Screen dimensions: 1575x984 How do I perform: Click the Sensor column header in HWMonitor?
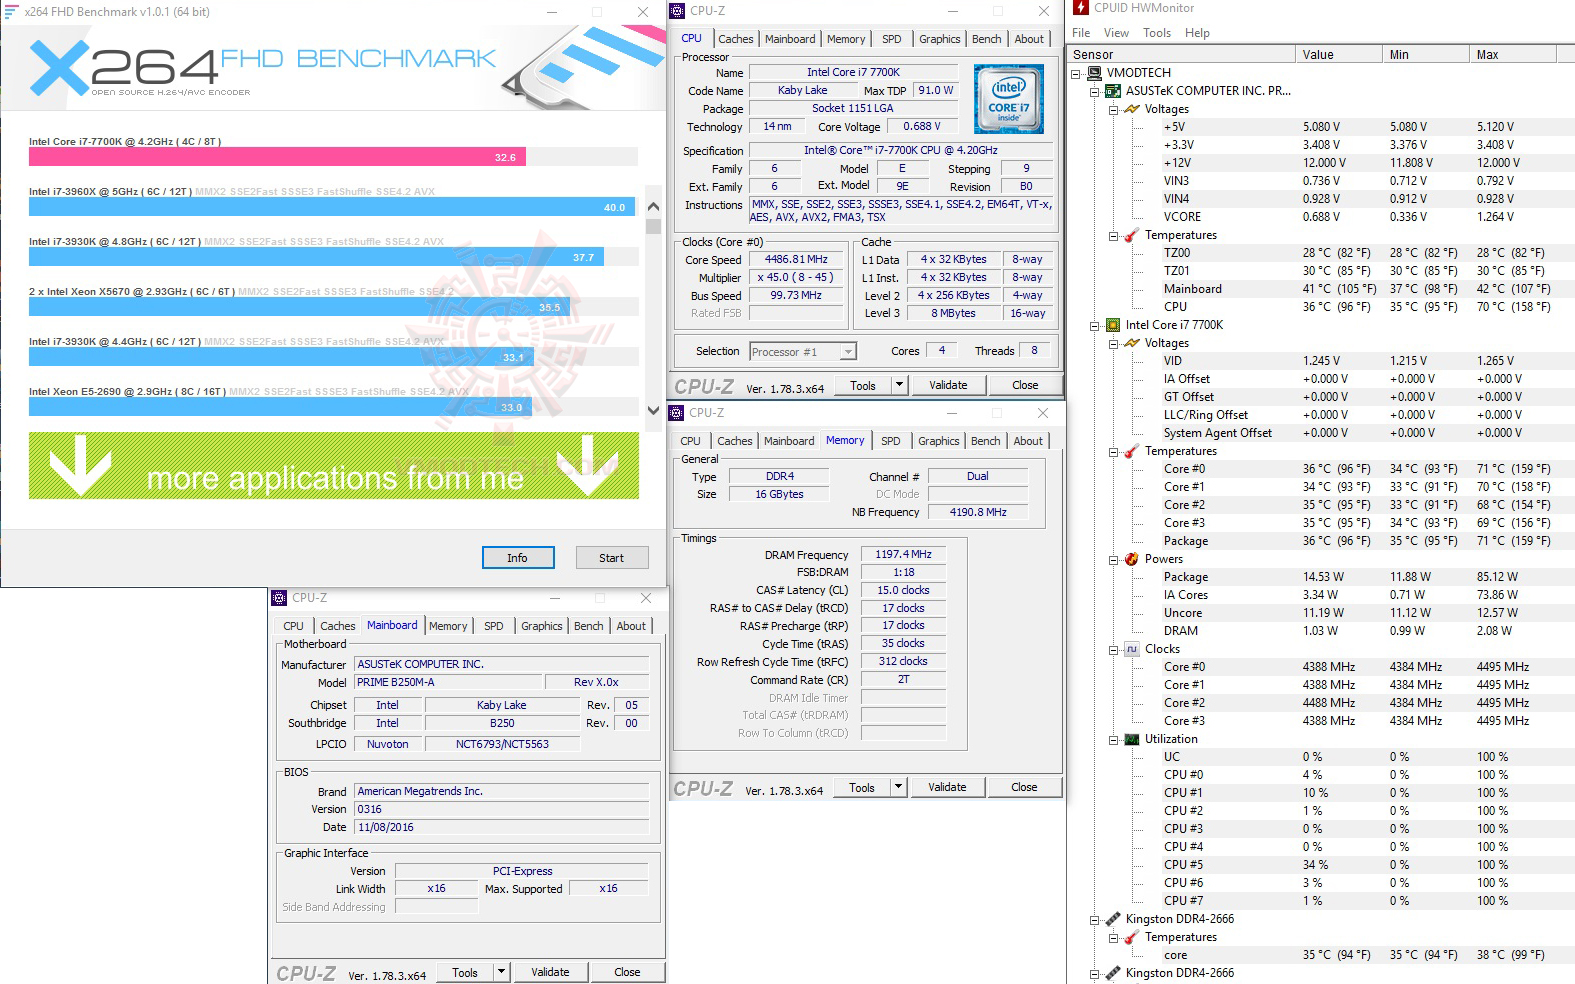point(1182,55)
